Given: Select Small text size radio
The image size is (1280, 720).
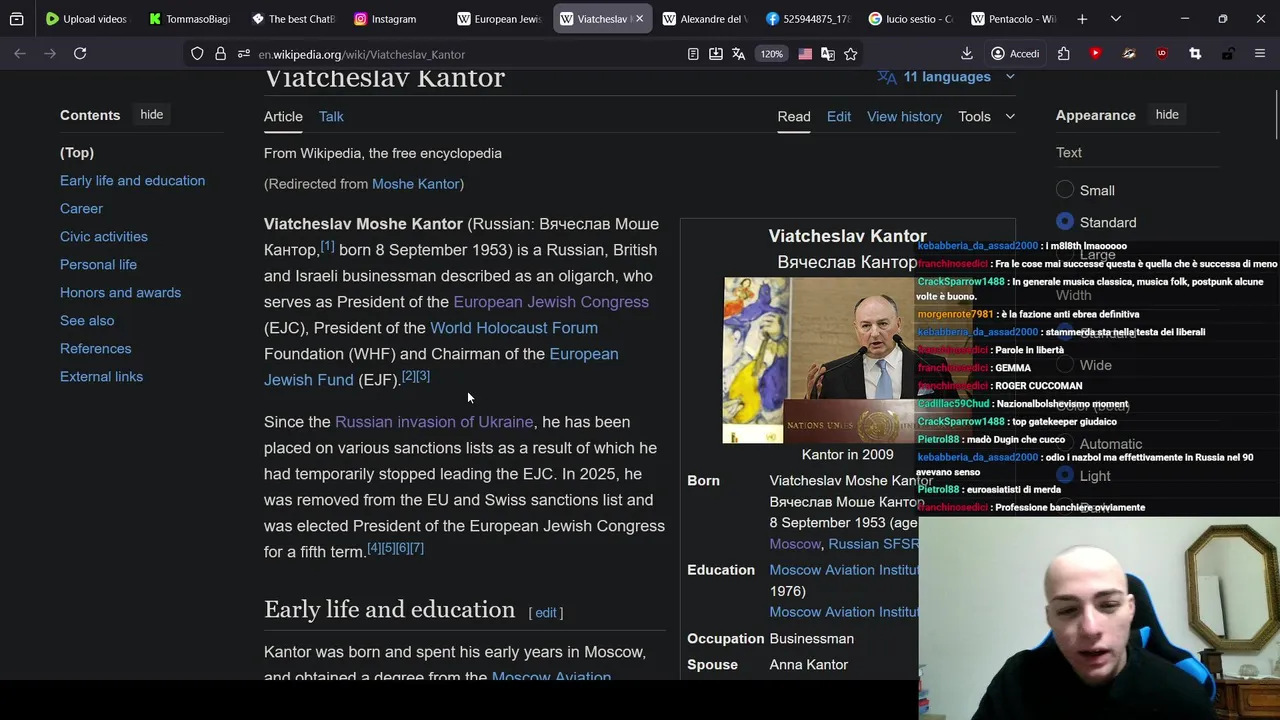Looking at the screenshot, I should [x=1065, y=190].
